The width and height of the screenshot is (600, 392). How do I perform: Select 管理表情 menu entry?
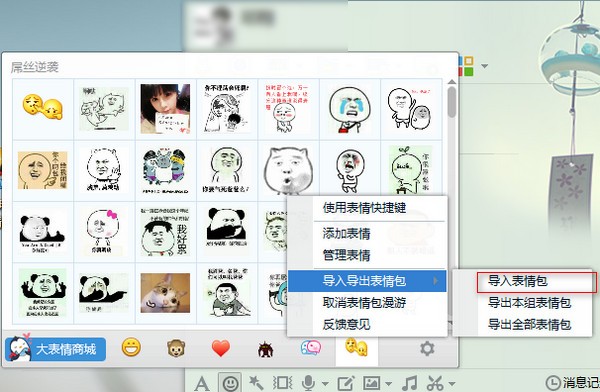346,255
